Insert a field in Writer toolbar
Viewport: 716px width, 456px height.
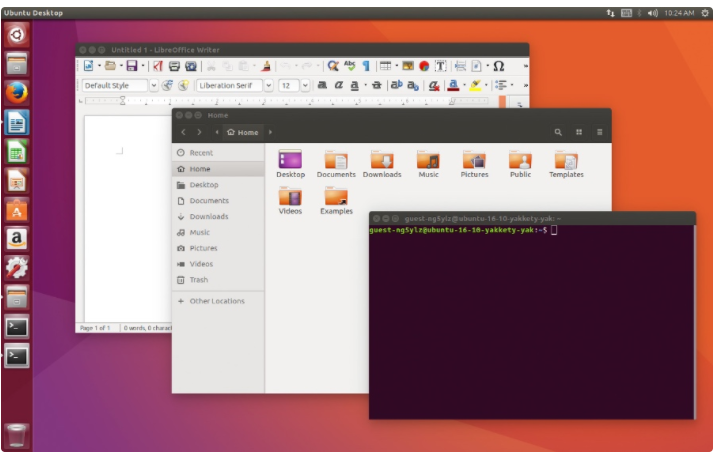point(476,66)
